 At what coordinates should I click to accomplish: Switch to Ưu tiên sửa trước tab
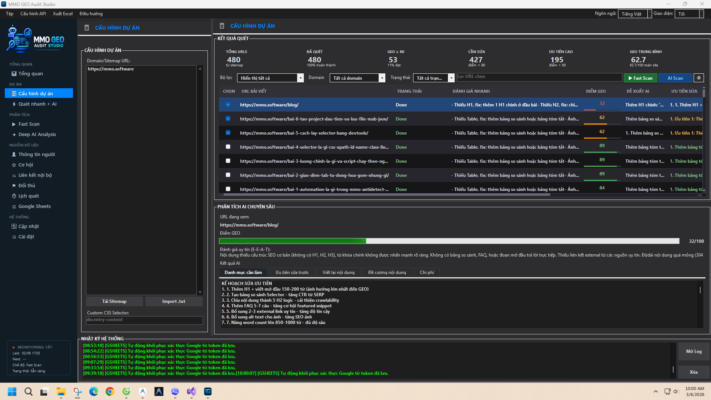[292, 273]
